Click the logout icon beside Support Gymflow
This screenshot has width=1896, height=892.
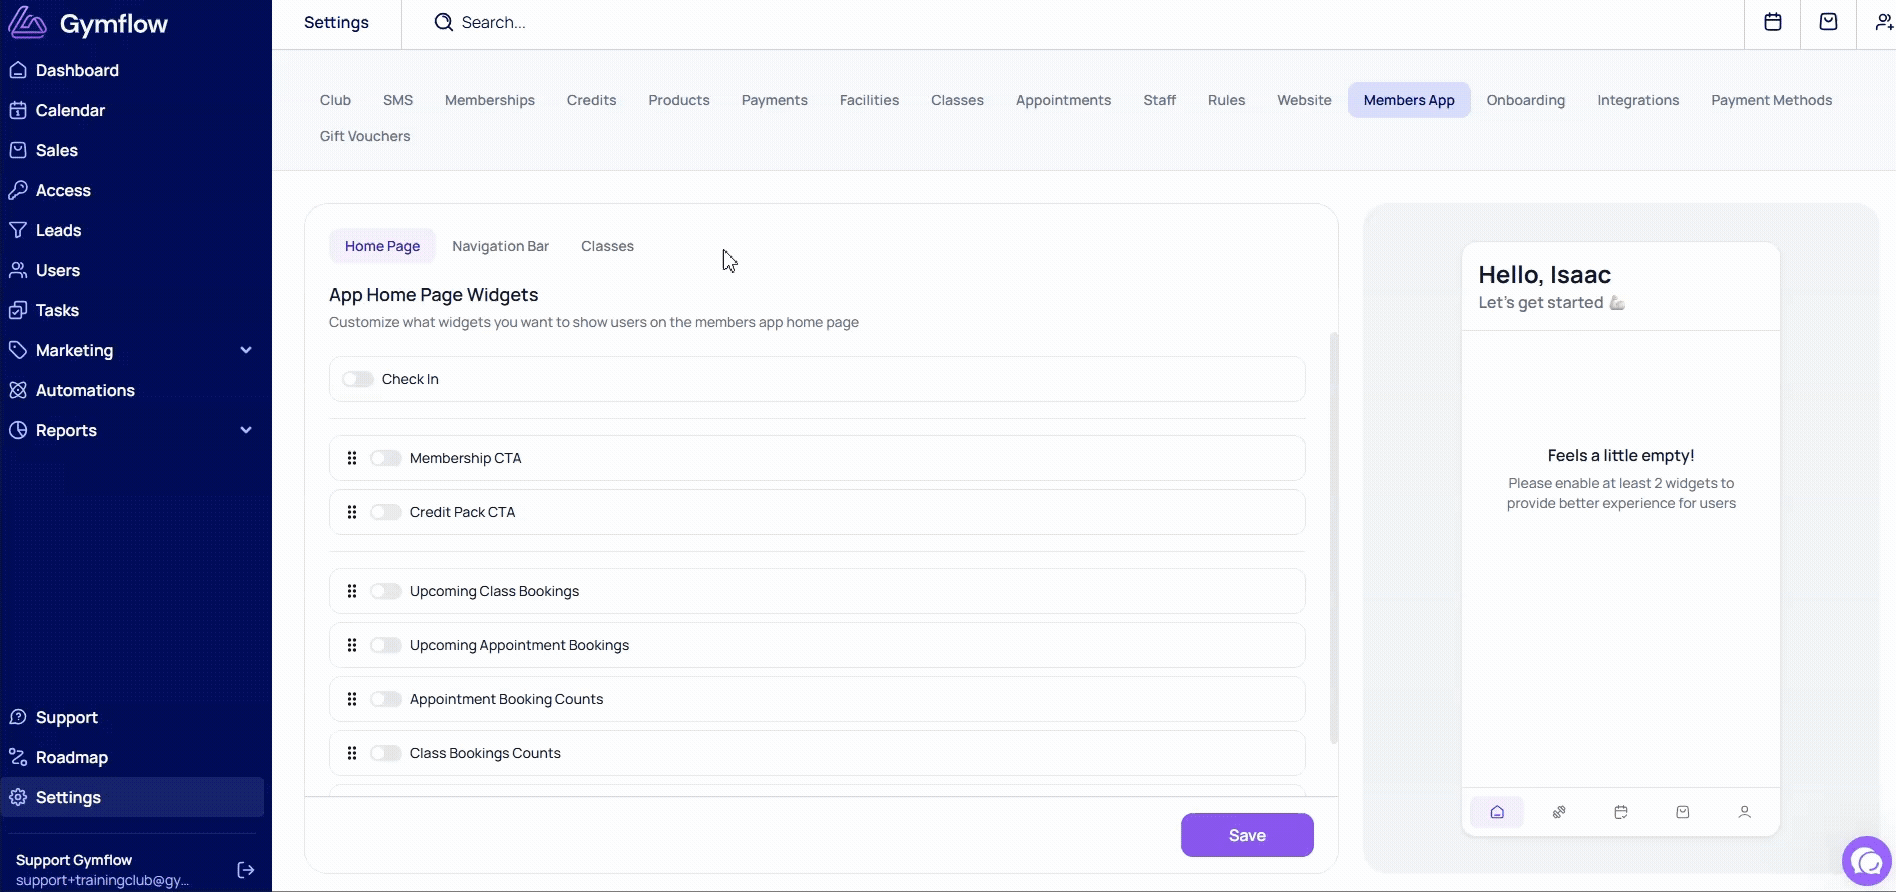(x=245, y=870)
